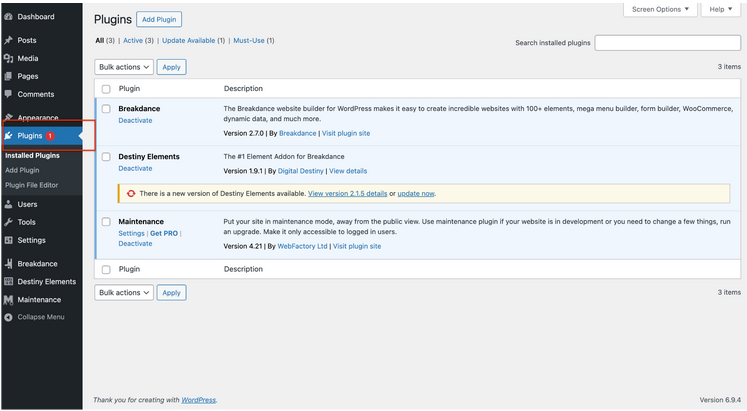
Task: Click the Posts pushpin icon
Action: (8, 40)
